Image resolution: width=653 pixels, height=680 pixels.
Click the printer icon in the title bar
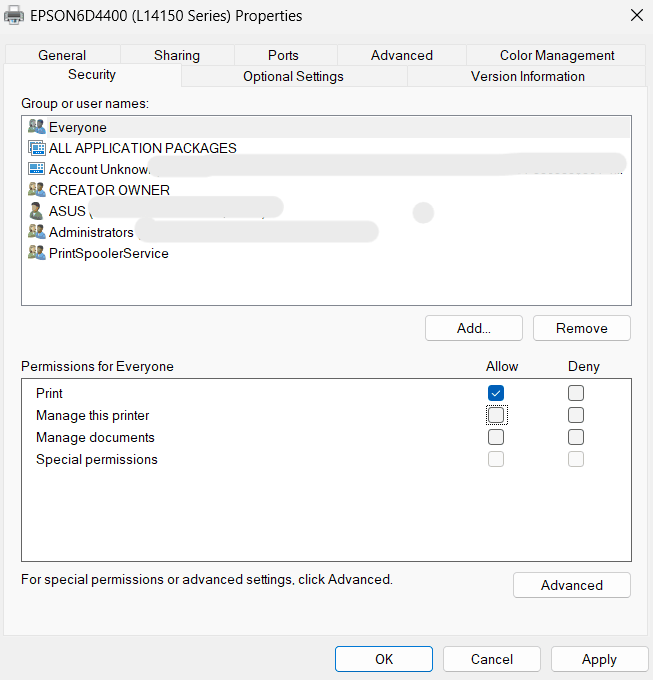tap(14, 16)
